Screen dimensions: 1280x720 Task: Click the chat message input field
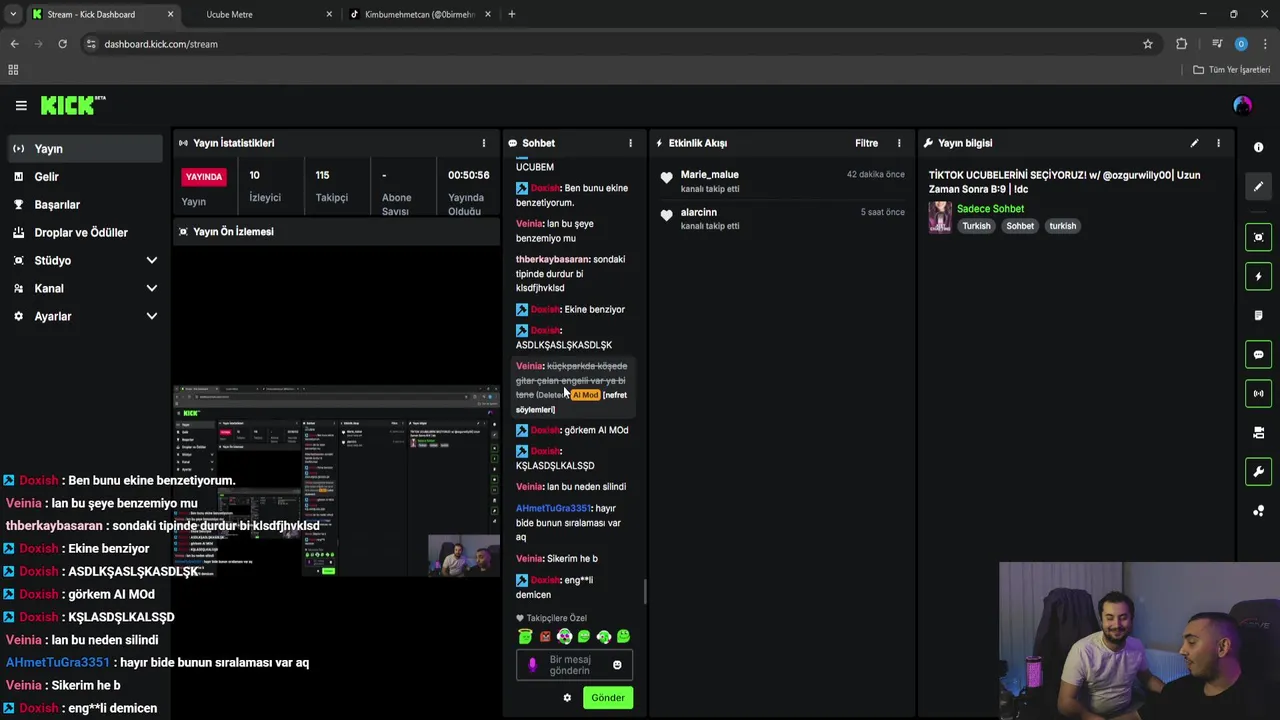click(x=574, y=665)
